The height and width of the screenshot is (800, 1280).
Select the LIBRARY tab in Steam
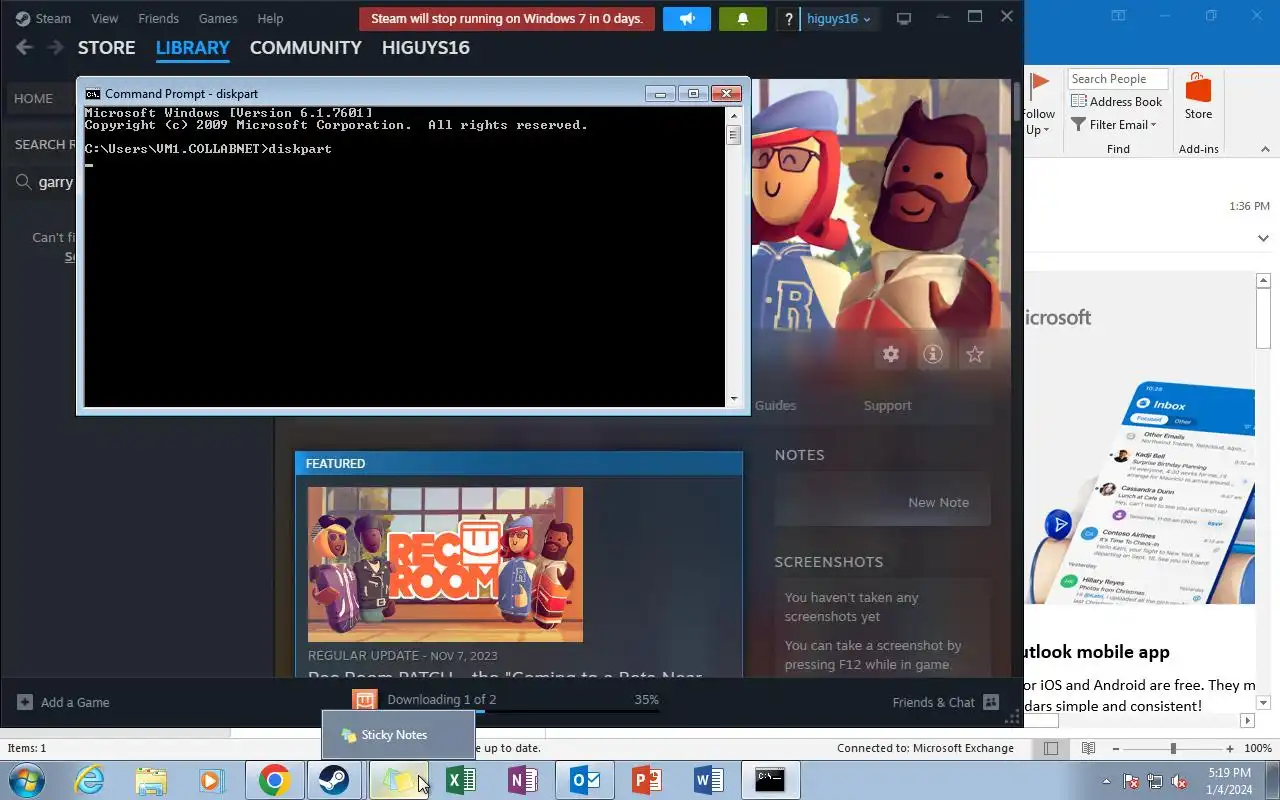(192, 47)
